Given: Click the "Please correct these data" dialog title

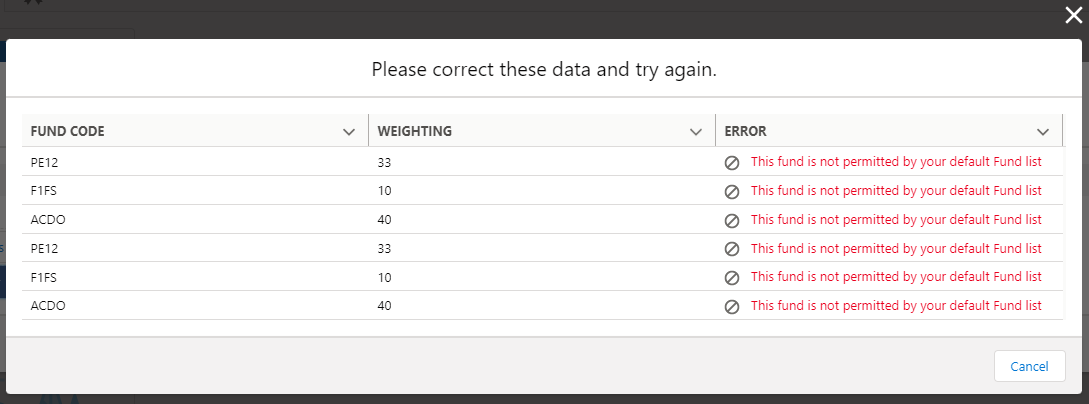Looking at the screenshot, I should 544,70.
